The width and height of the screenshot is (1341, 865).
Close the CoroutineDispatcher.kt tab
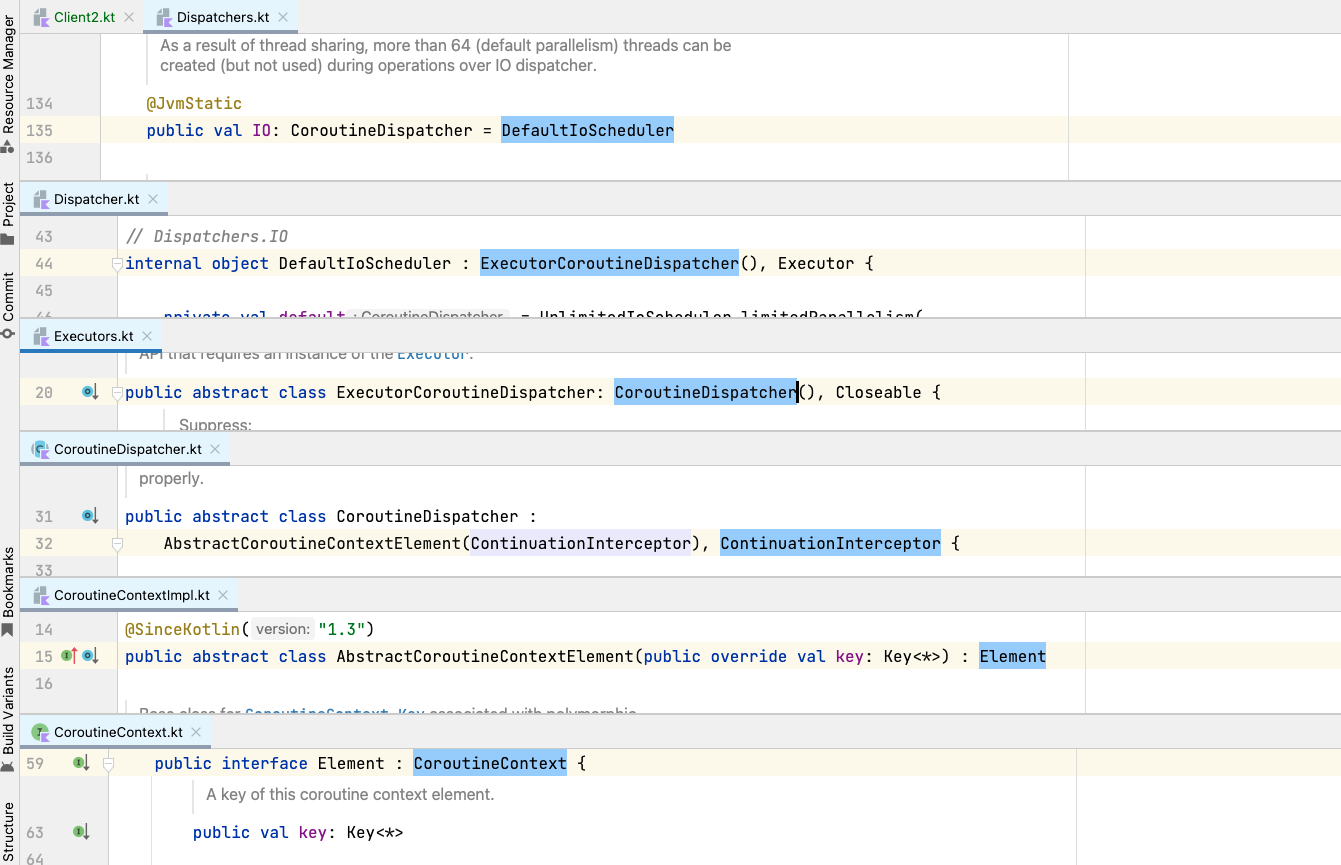[x=215, y=449]
